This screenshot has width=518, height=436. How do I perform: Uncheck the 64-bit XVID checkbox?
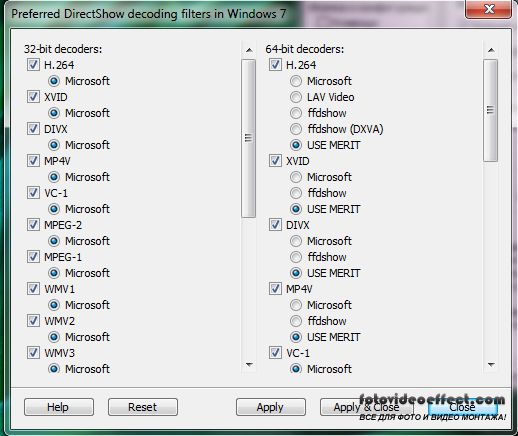(x=275, y=161)
